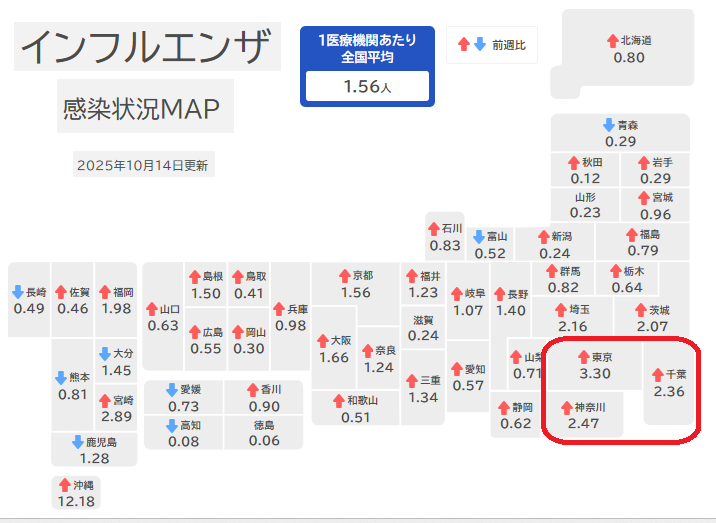Viewport: 716px width, 523px height.
Task: Click the blue down arrow beside 富山
Action: click(479, 238)
